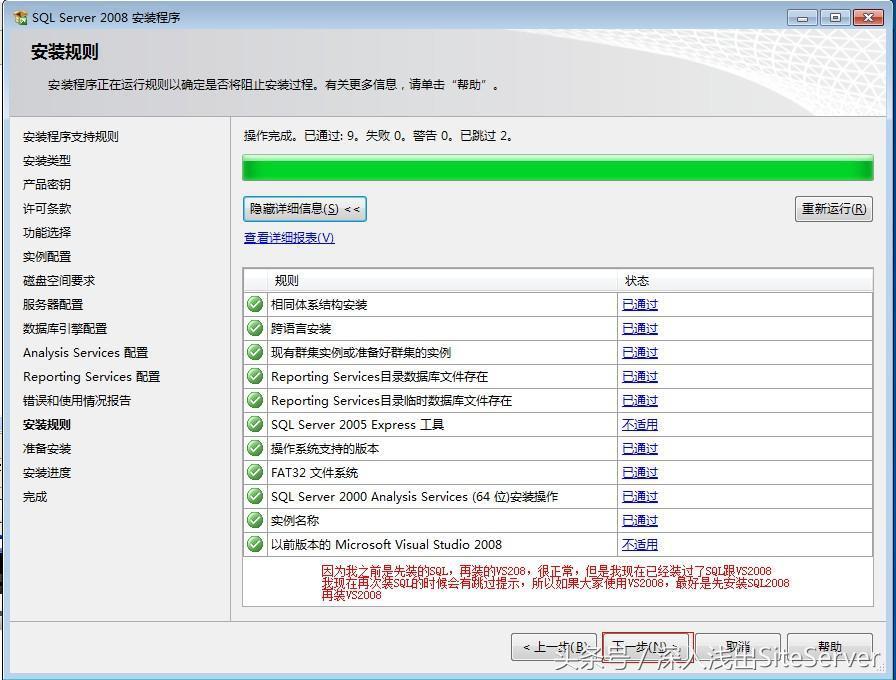
Task: Click rule text 跨语言安装
Action: [x=301, y=329]
